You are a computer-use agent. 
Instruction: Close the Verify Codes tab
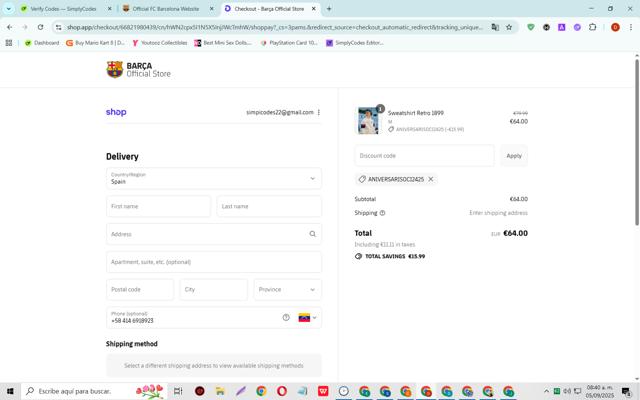(109, 9)
